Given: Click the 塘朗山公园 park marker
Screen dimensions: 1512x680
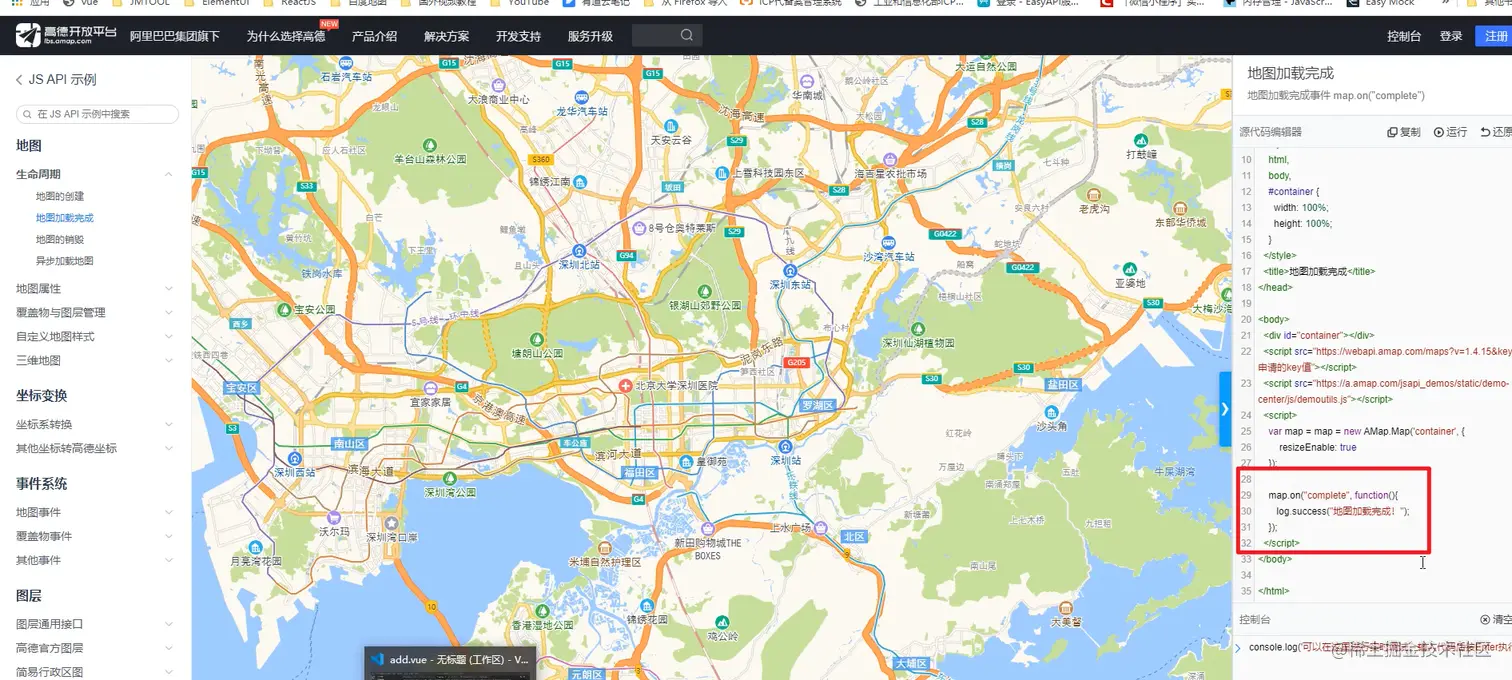Looking at the screenshot, I should tap(537, 339).
